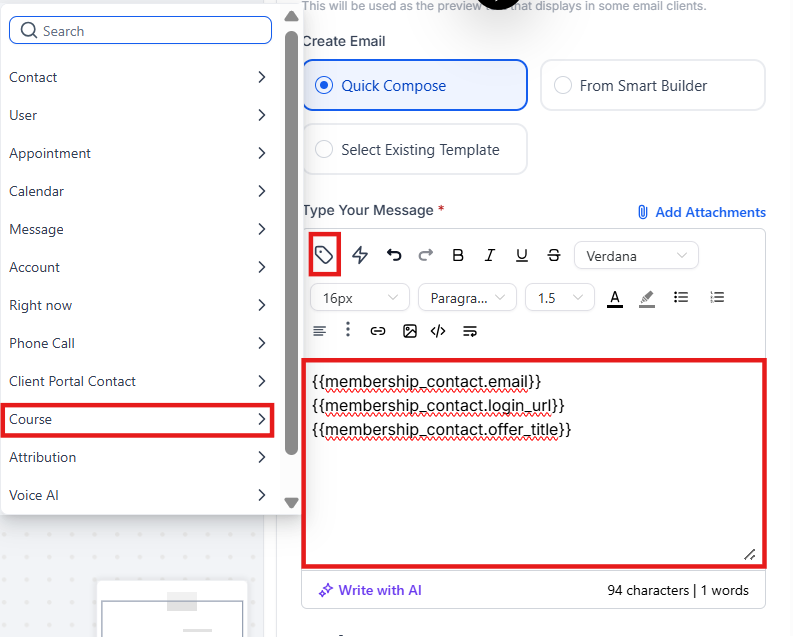Viewport: 793px width, 637px height.
Task: Open the Verdana font family dropdown
Action: coord(636,255)
